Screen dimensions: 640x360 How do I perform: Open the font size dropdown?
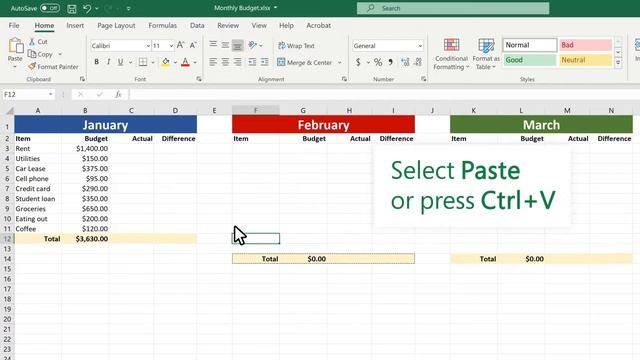171,46
